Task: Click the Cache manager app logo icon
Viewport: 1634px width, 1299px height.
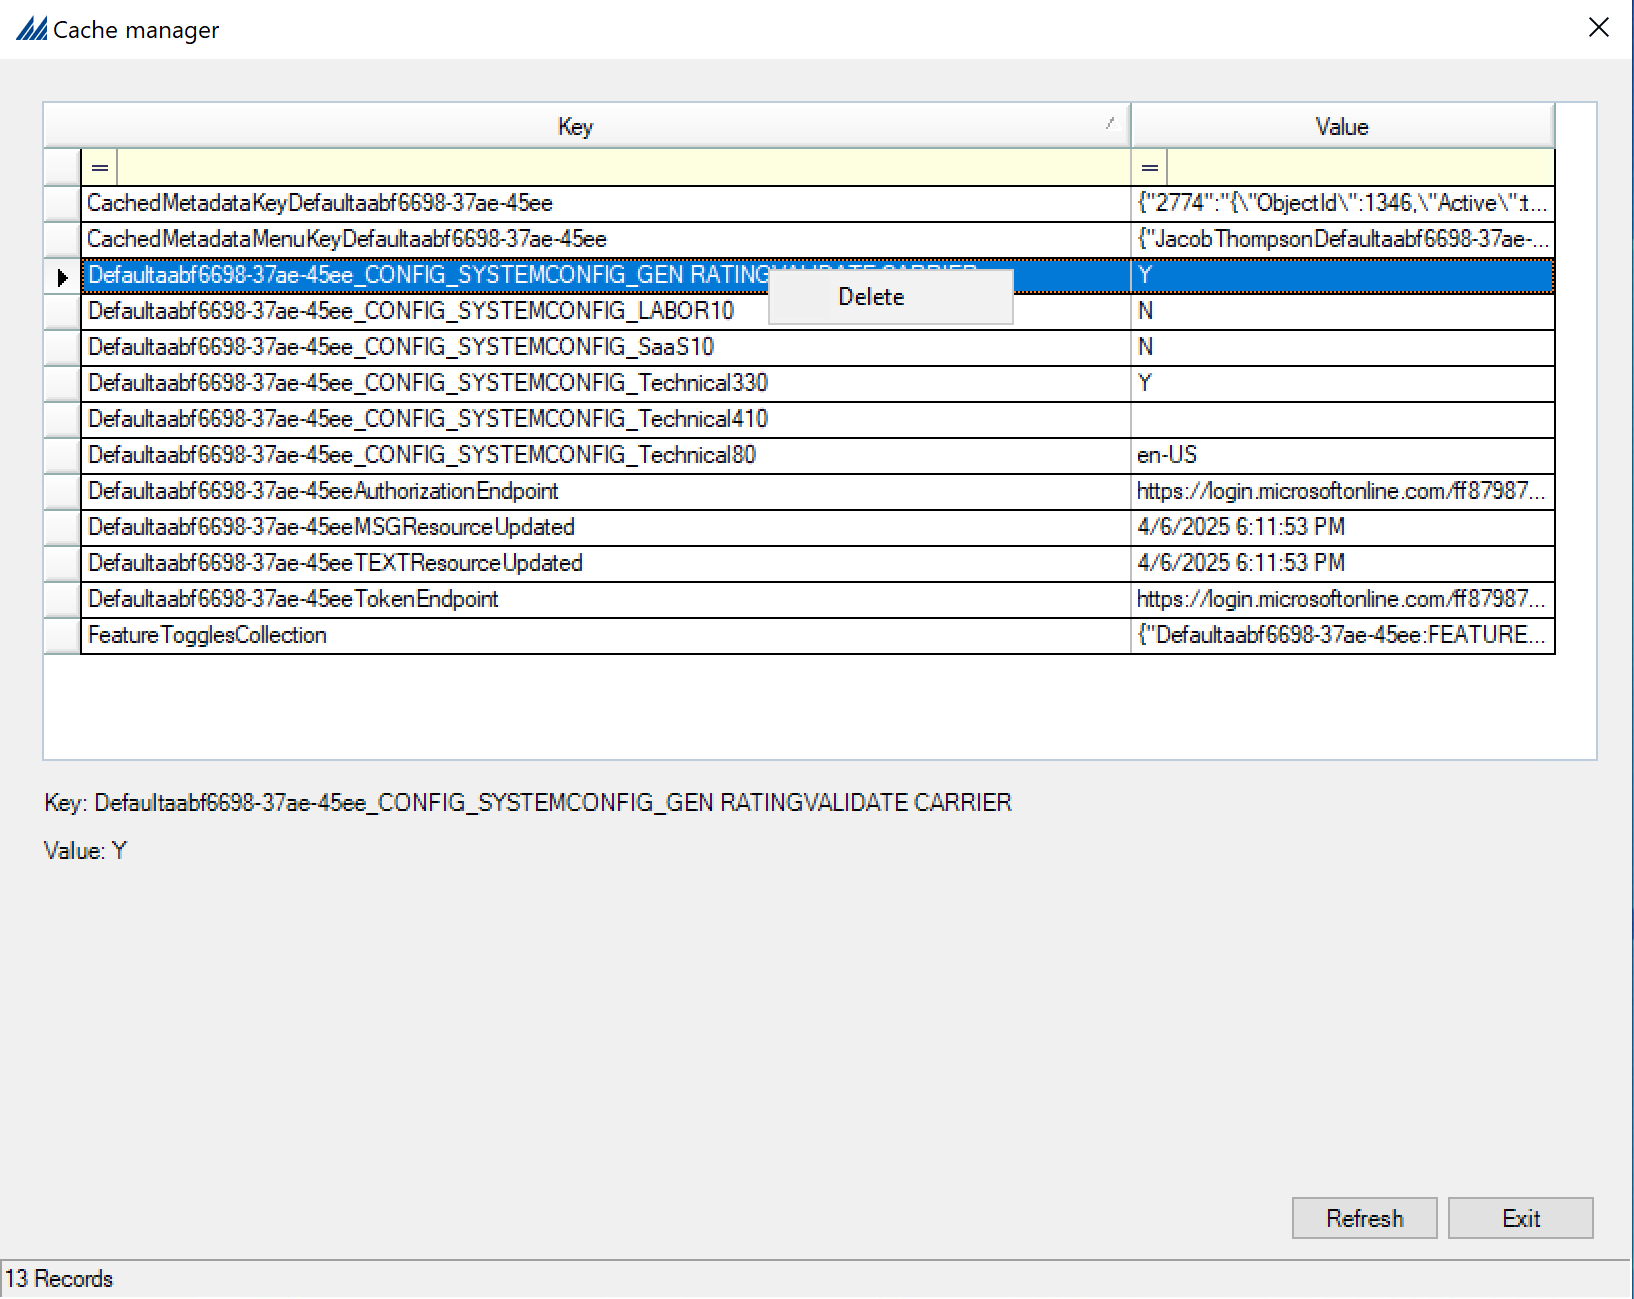Action: pos(31,29)
